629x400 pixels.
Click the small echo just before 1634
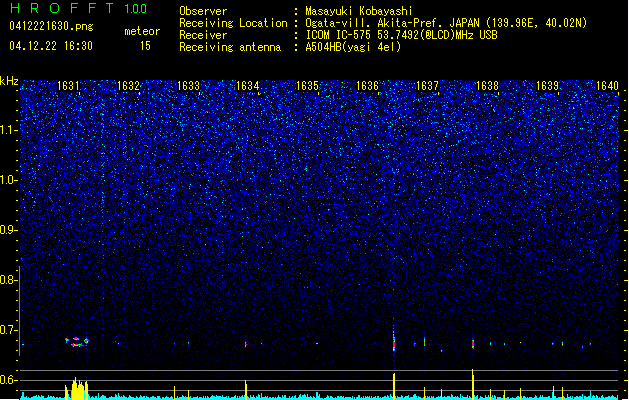click(246, 344)
